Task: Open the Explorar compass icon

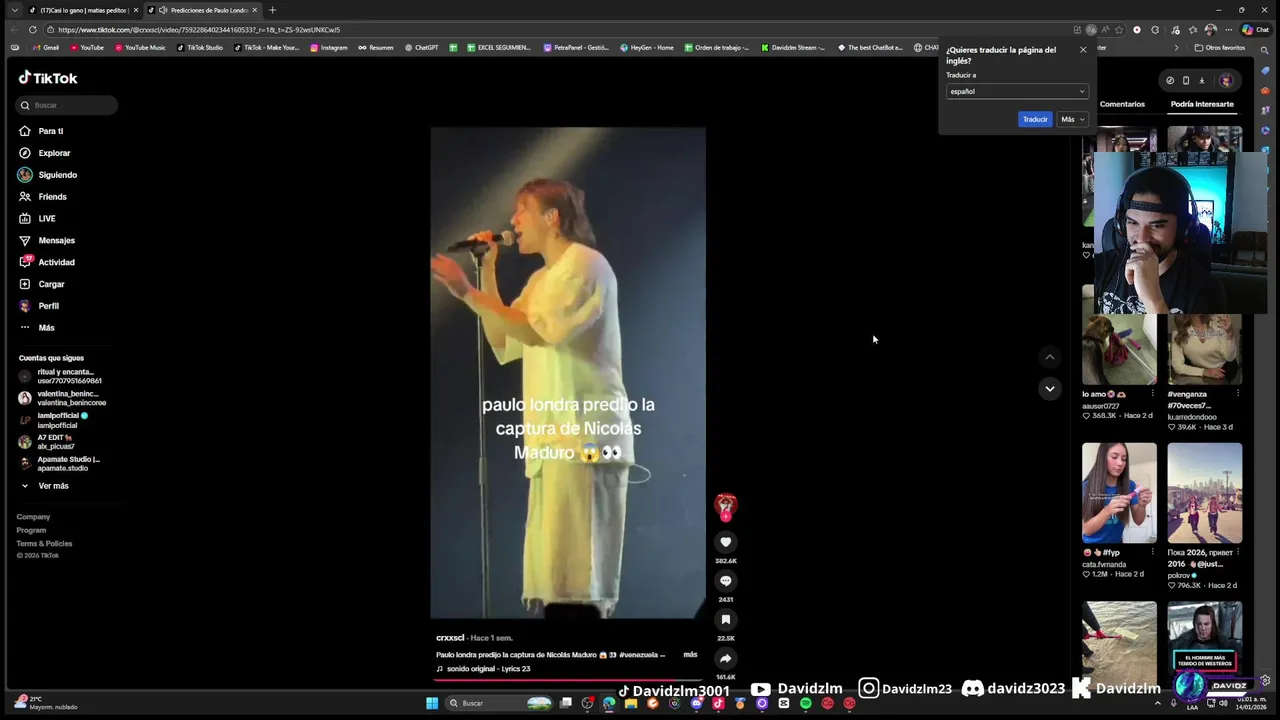Action: coord(25,153)
